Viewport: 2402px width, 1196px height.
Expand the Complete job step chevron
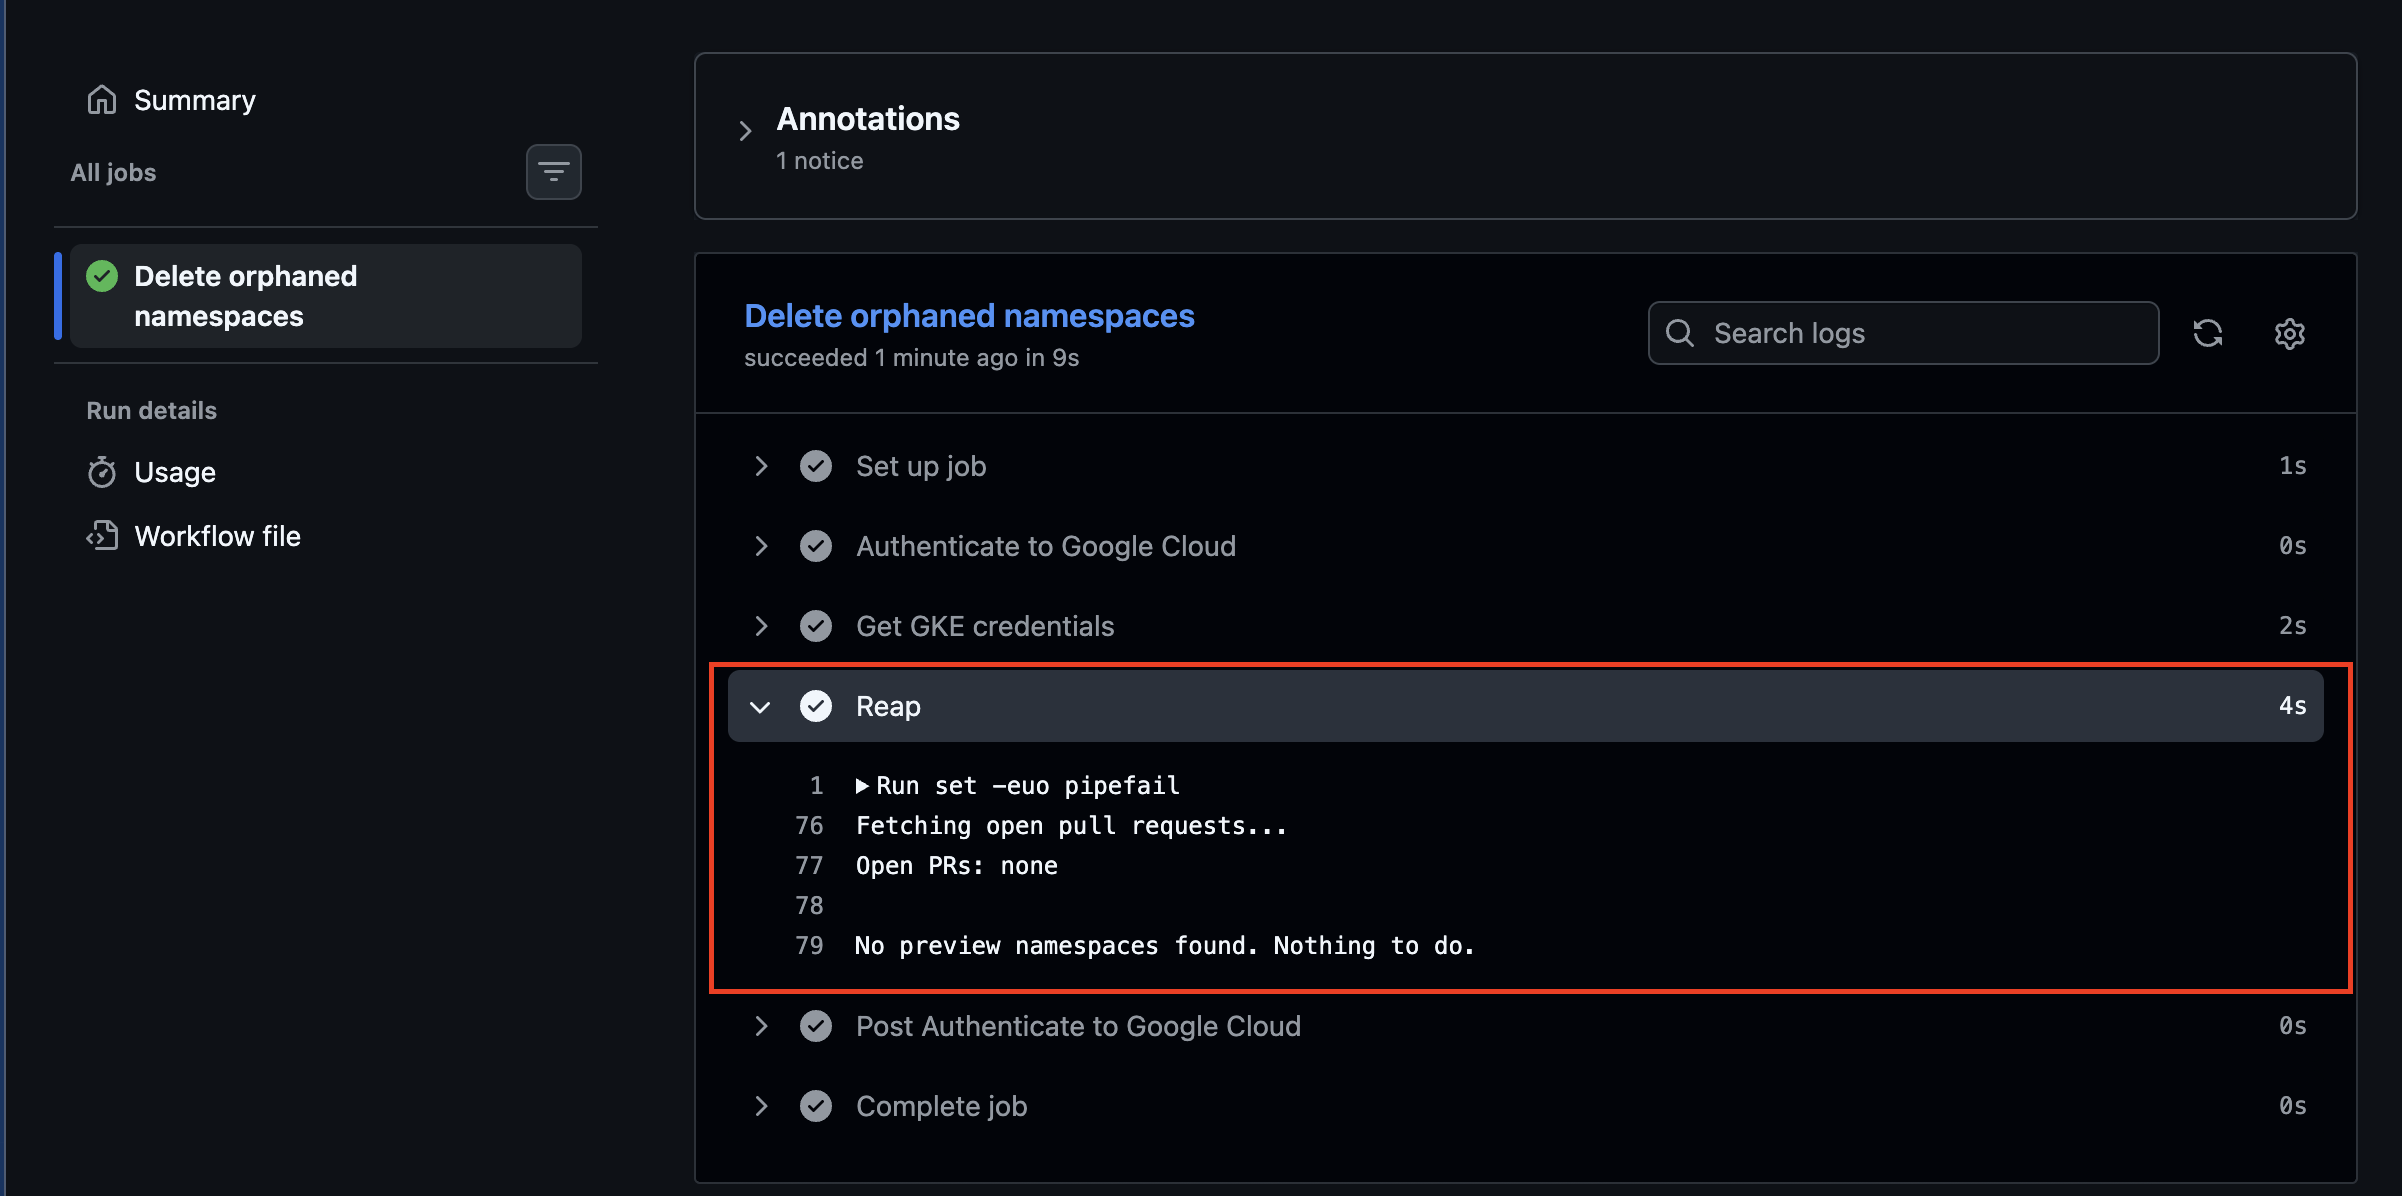[x=761, y=1106]
